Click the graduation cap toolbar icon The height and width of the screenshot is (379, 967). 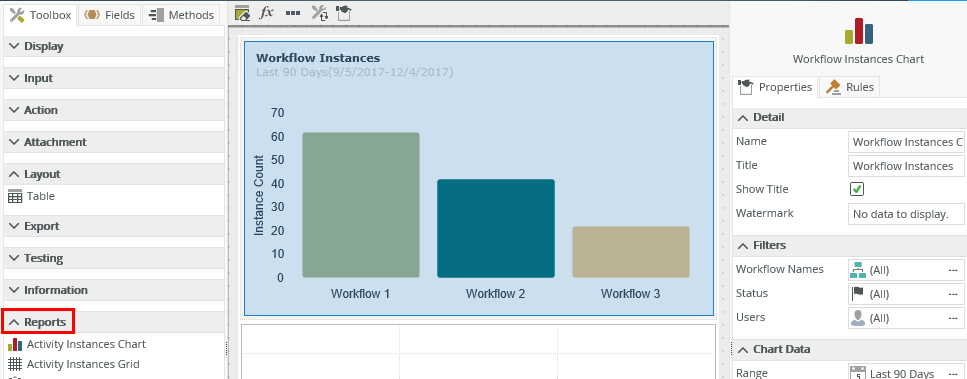(x=344, y=12)
